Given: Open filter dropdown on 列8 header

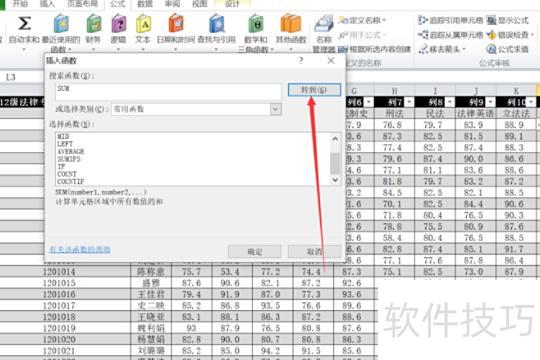Looking at the screenshot, I should (450, 102).
